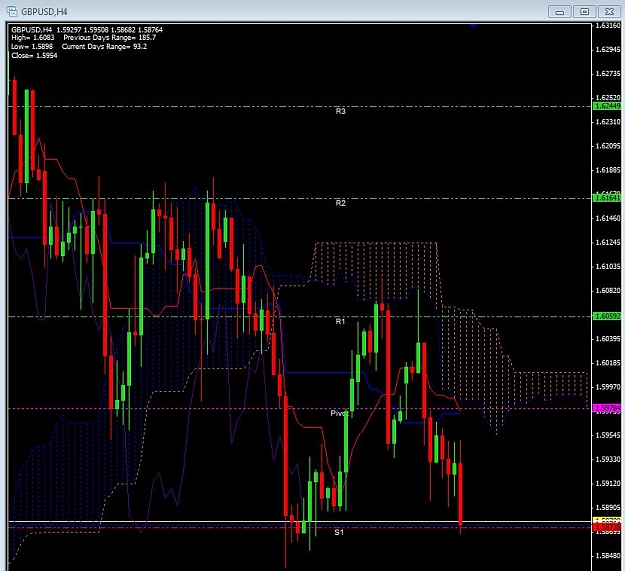Click the green 1.62449 price tag
Viewport: 625px width, 571px height.
[607, 106]
